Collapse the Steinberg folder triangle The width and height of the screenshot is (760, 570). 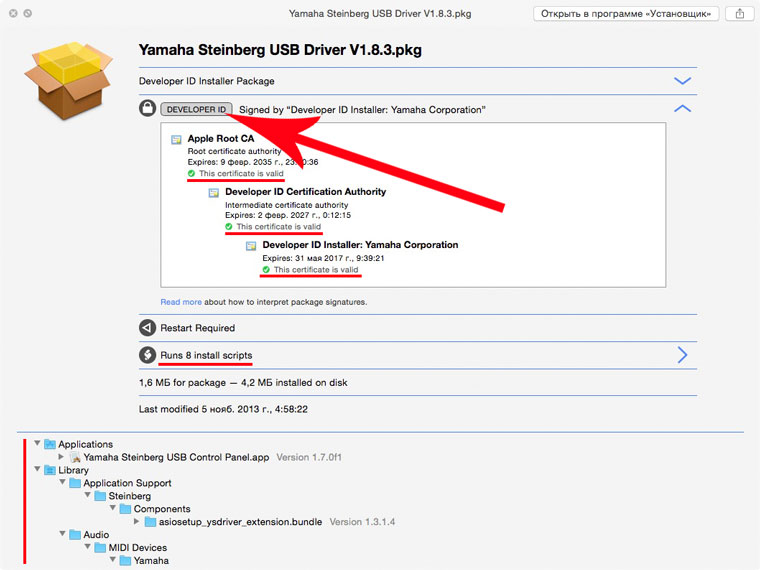click(x=88, y=495)
